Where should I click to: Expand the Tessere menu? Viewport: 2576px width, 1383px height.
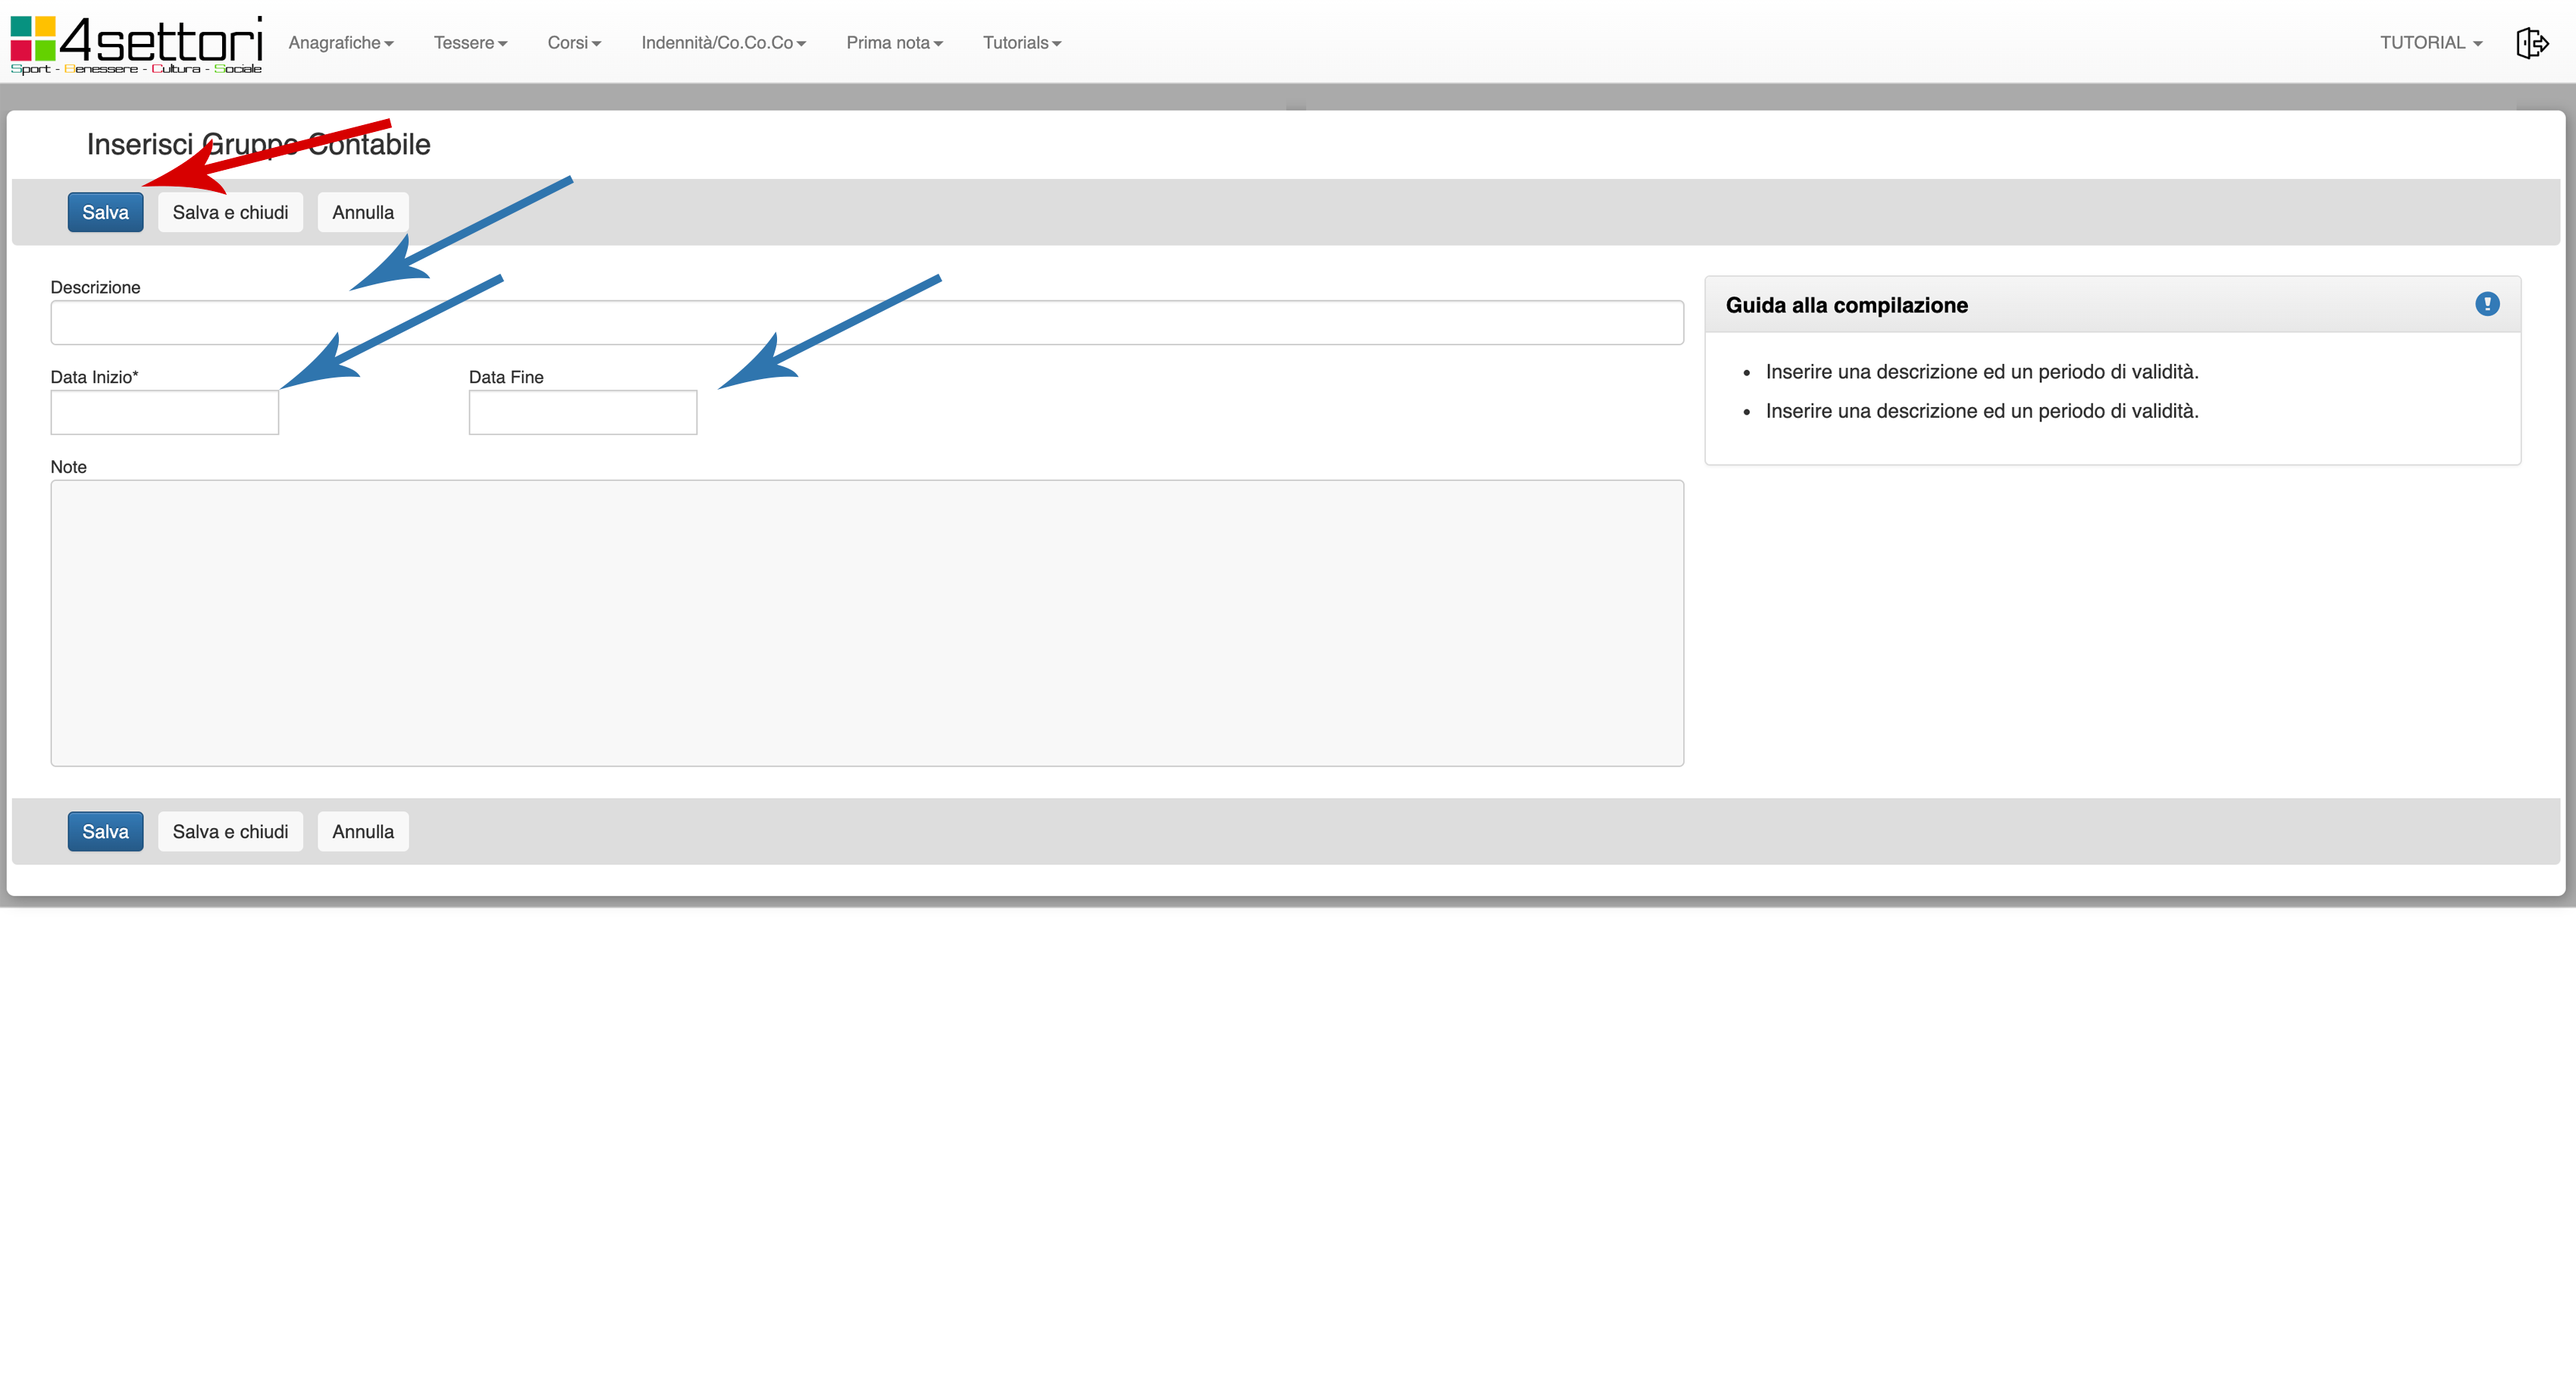[470, 43]
